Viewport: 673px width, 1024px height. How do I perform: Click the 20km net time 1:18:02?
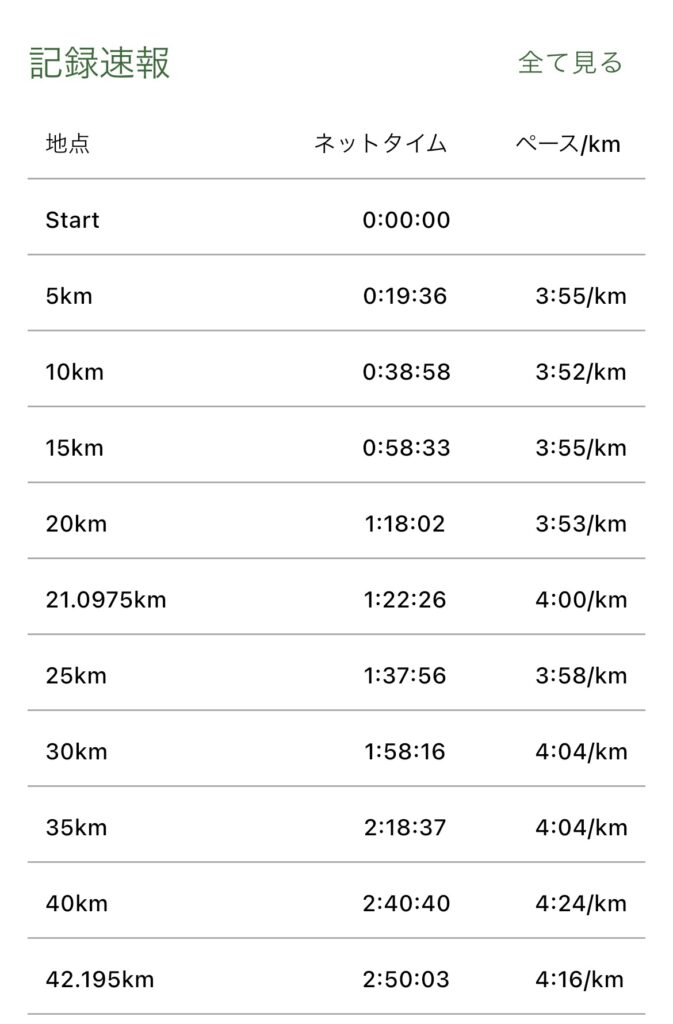coord(405,524)
